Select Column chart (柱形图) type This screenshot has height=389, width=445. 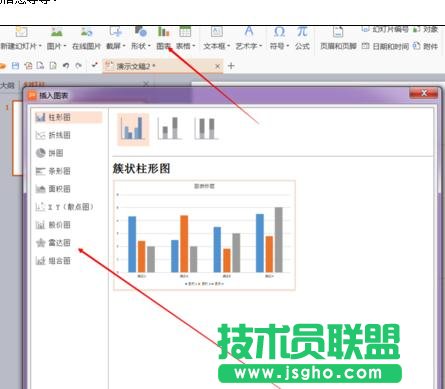tap(68, 117)
